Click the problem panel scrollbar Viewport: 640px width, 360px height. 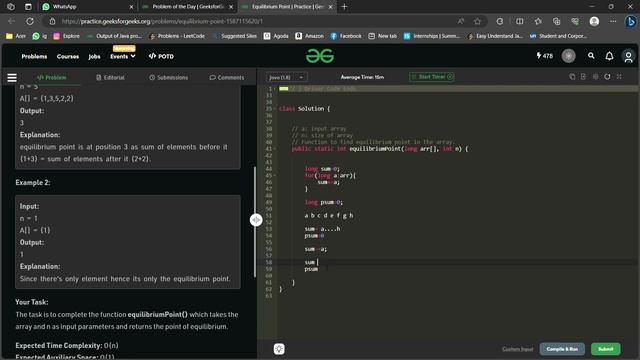tap(255, 222)
